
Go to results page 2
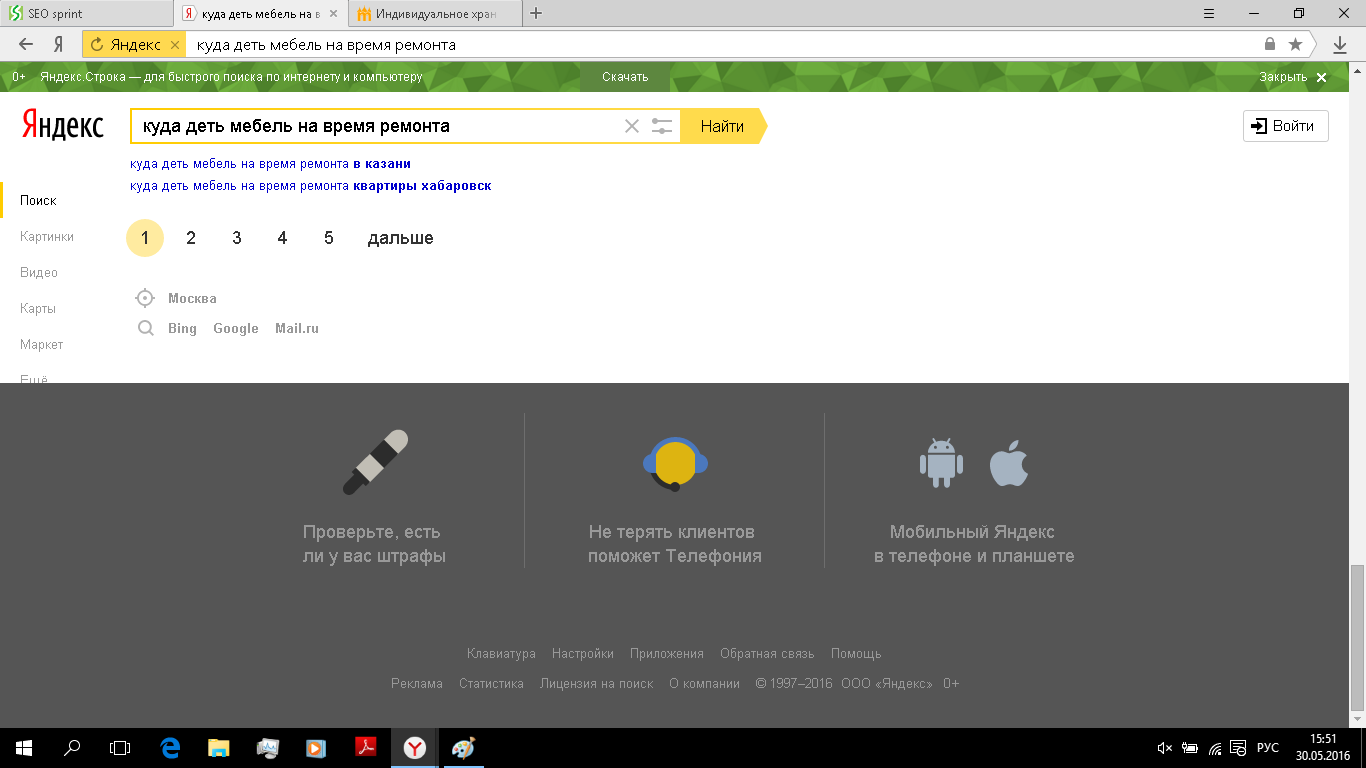tap(191, 238)
